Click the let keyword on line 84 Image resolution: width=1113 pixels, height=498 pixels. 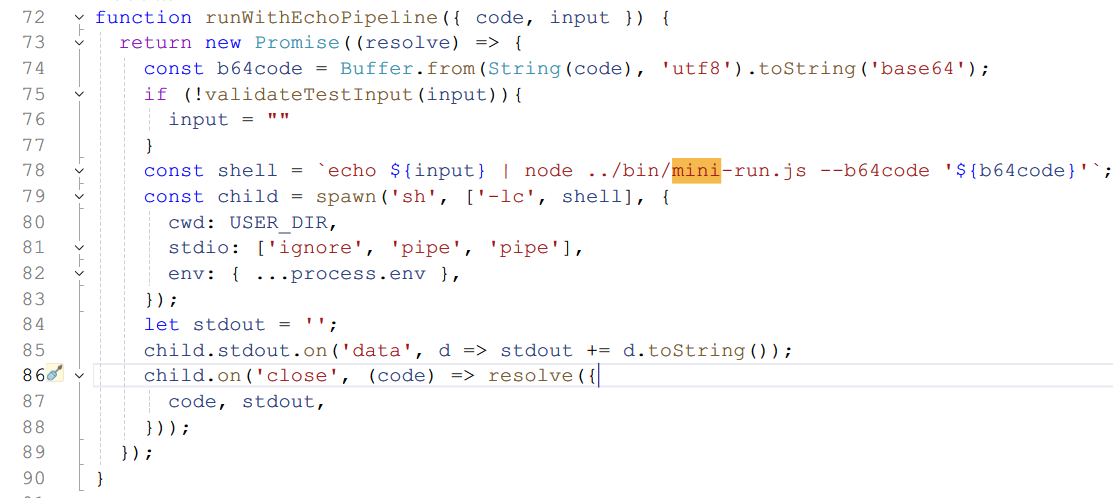coord(163,324)
